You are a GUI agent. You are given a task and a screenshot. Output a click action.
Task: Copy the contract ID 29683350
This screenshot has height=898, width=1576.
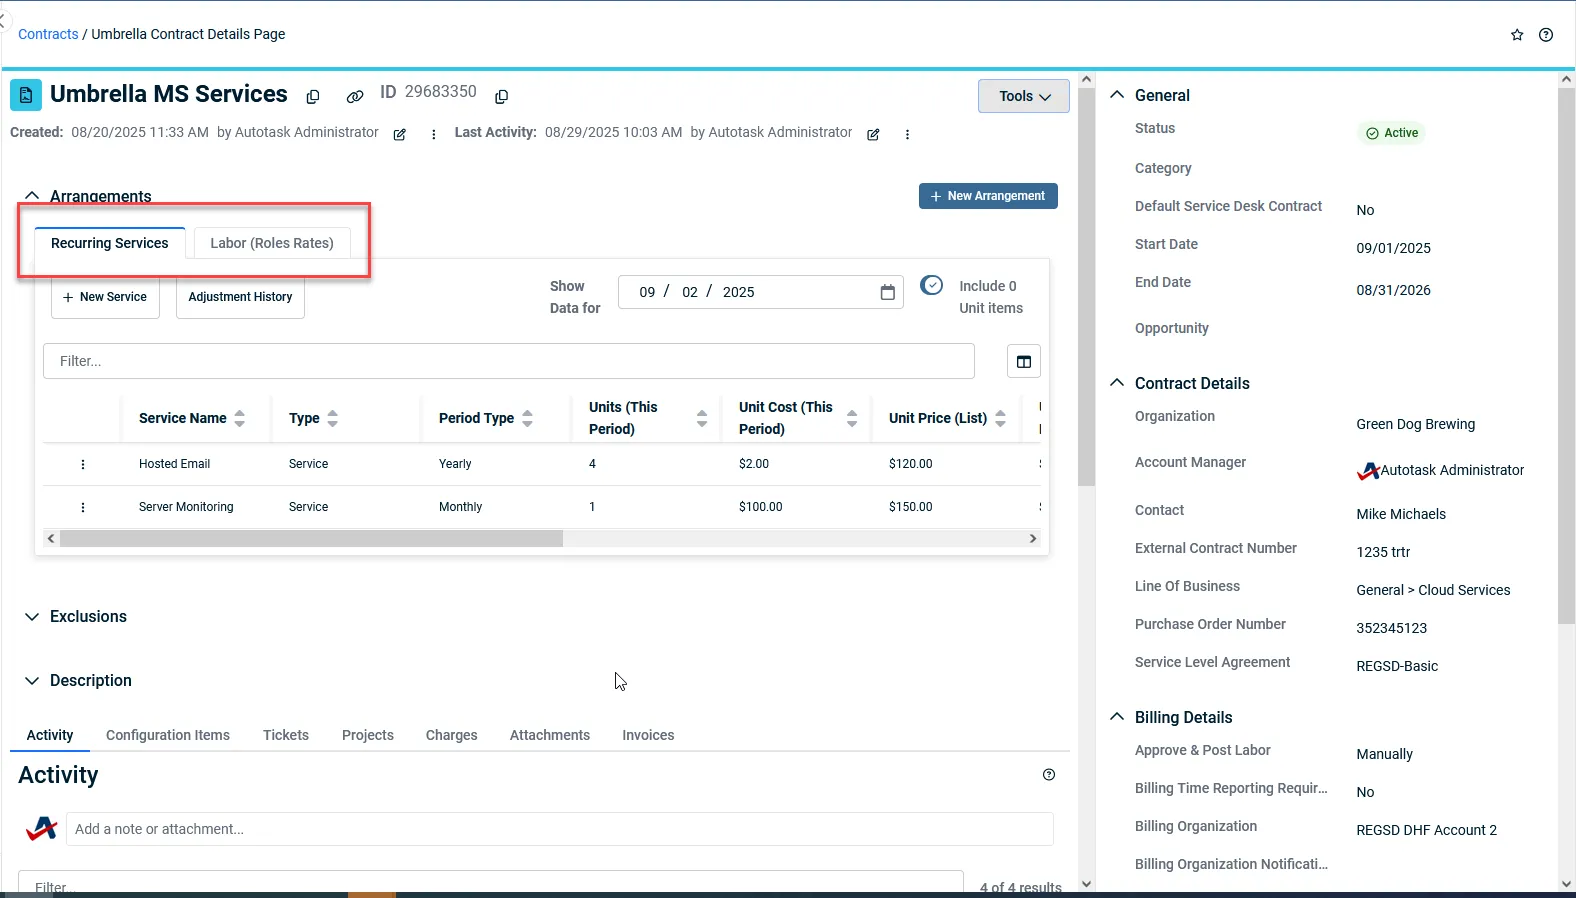(502, 96)
